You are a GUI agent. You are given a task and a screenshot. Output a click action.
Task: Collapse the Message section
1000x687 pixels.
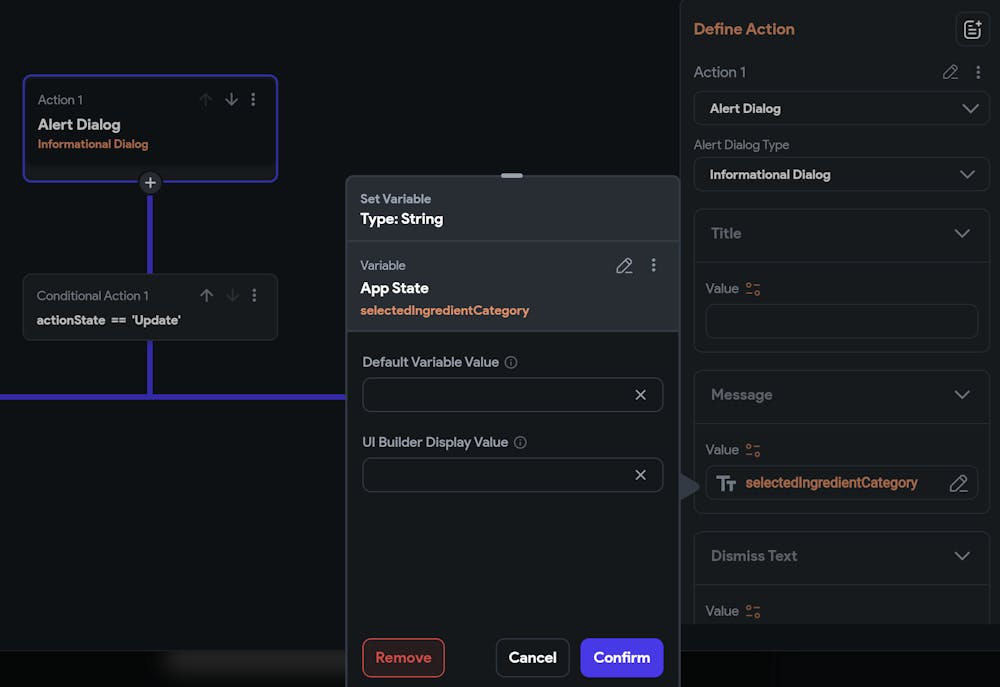(962, 395)
